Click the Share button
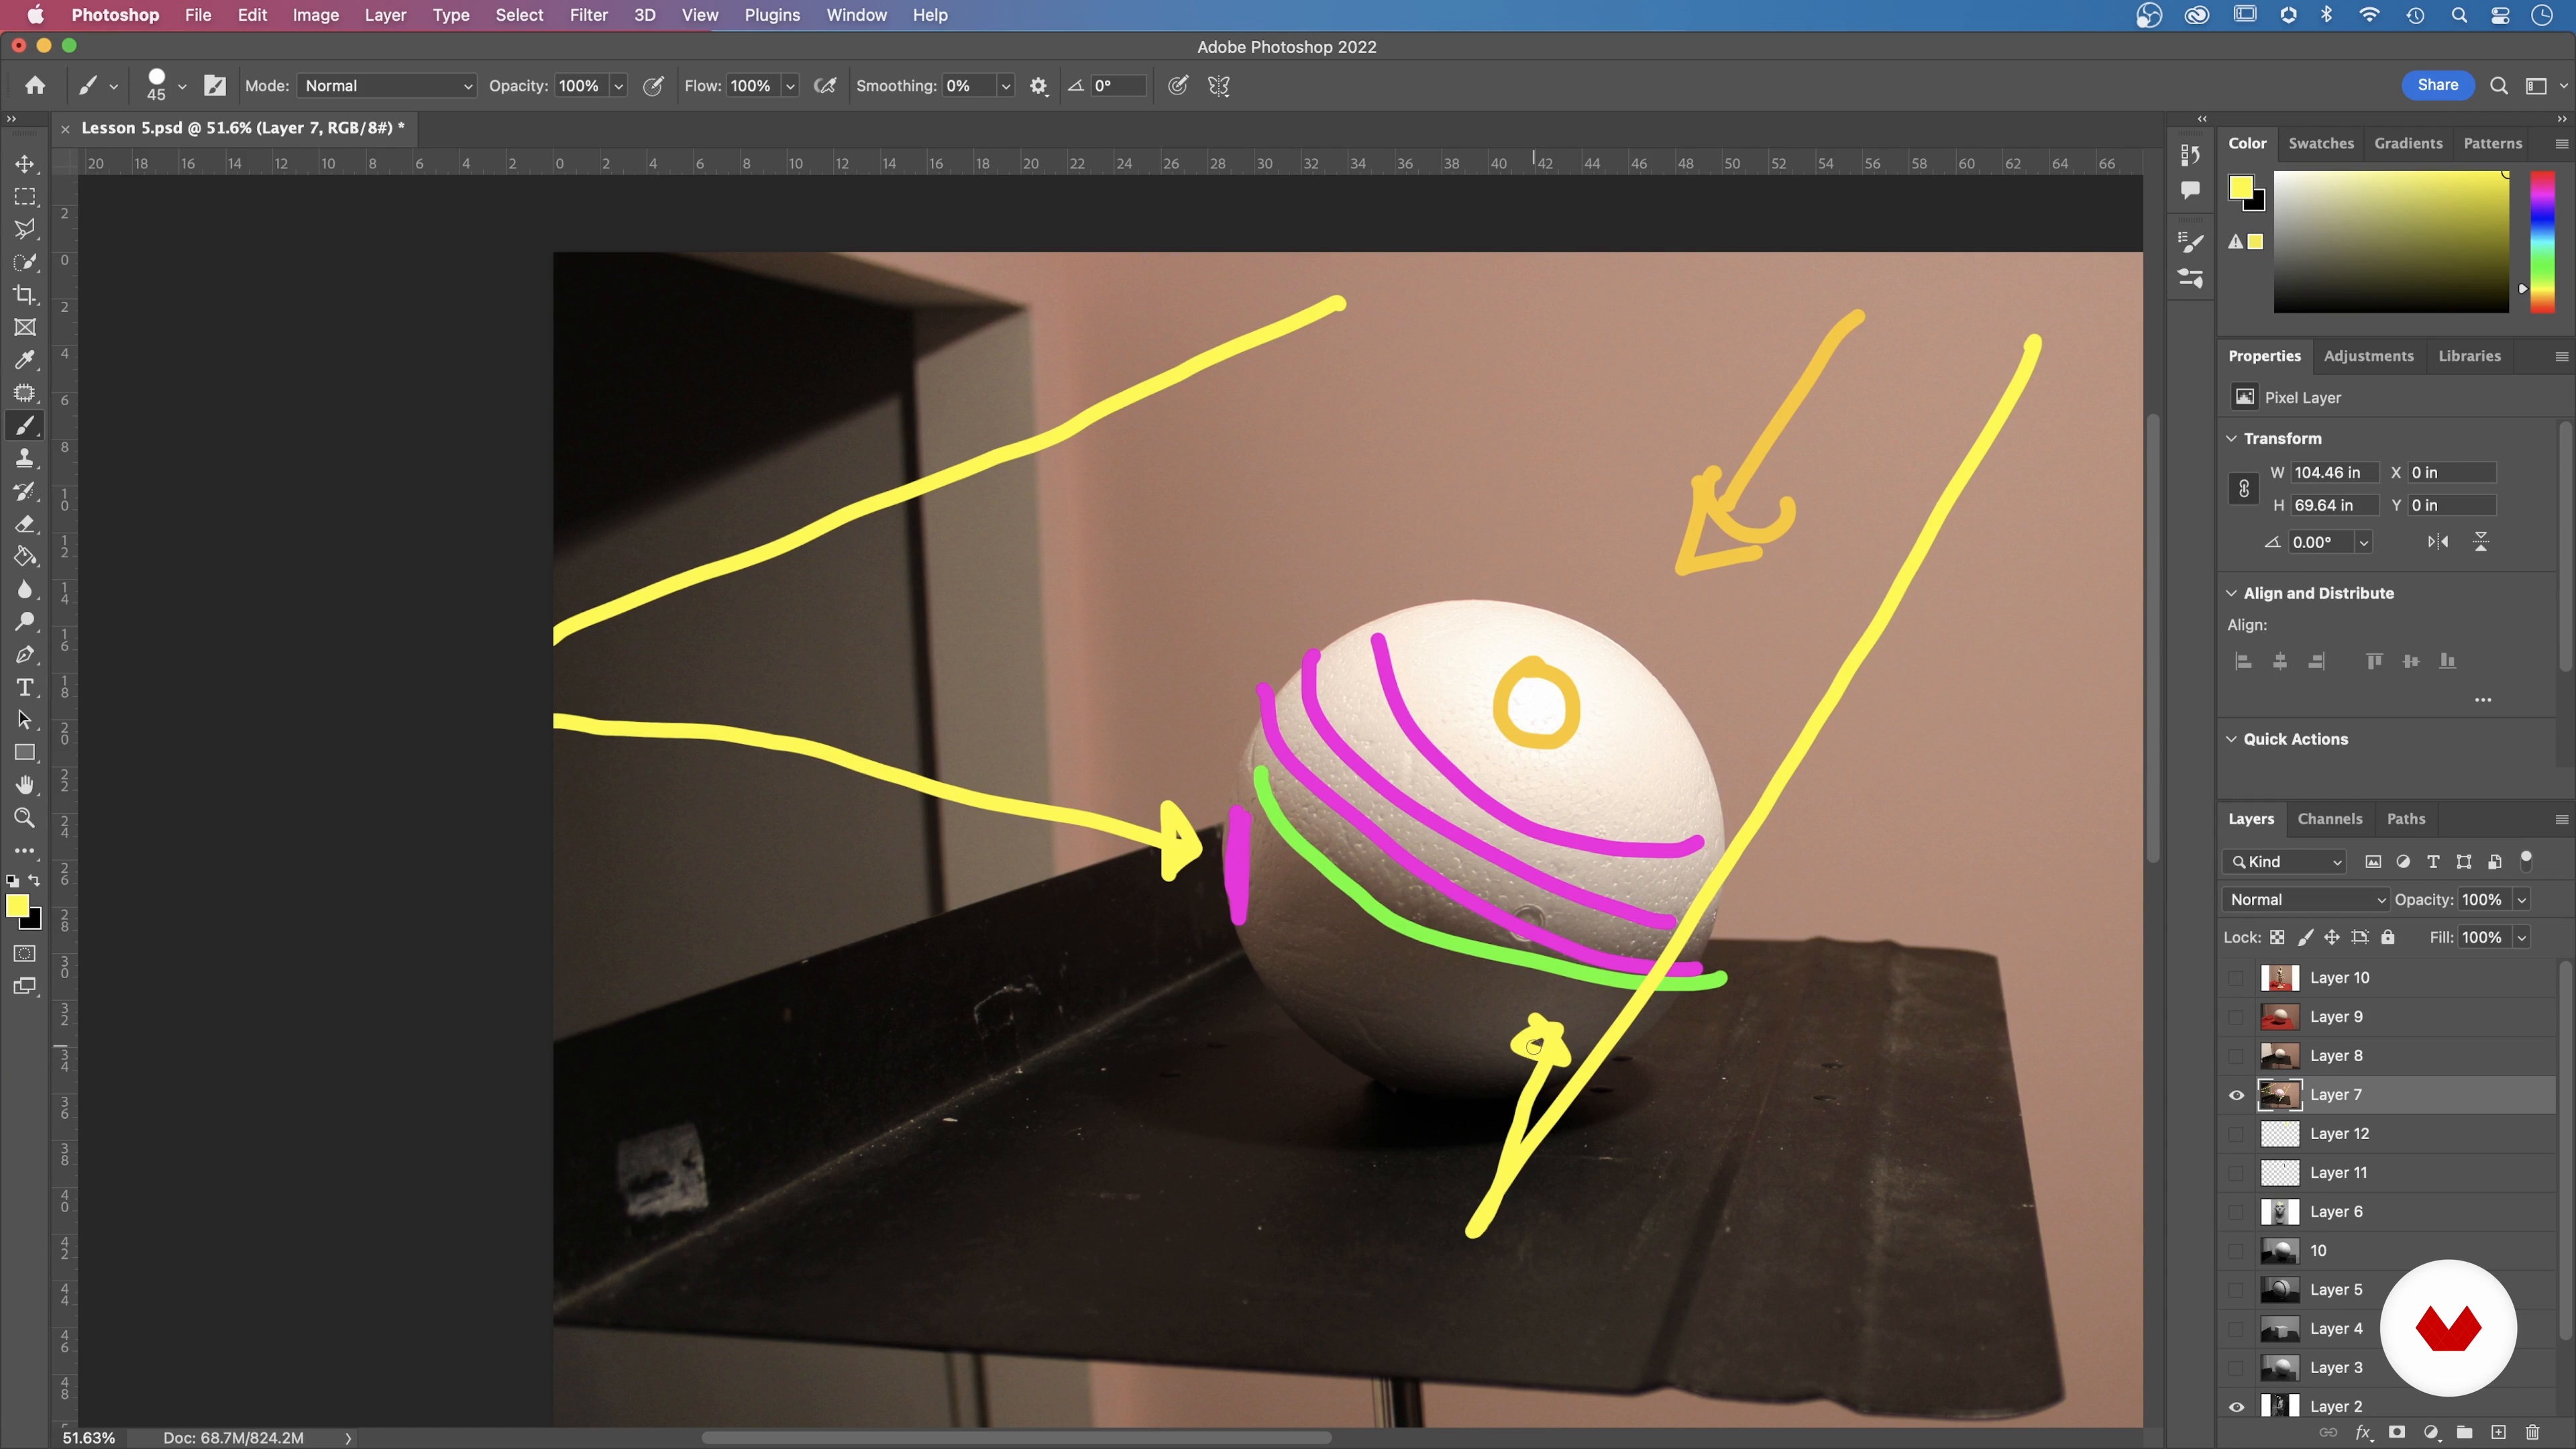Viewport: 2576px width, 1449px height. (x=2437, y=85)
